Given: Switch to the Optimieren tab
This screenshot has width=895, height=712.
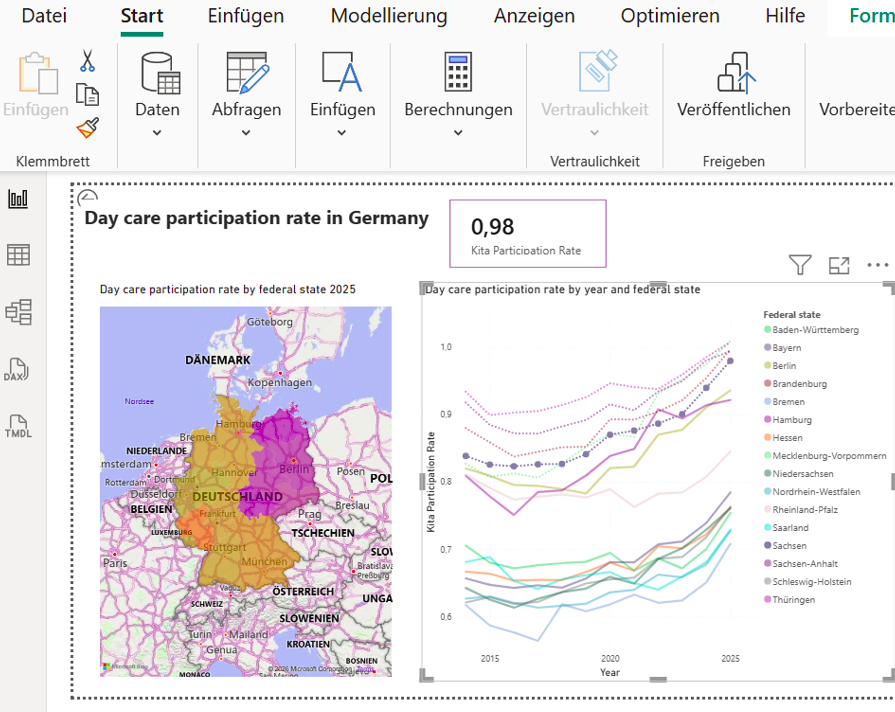Looking at the screenshot, I should [670, 16].
